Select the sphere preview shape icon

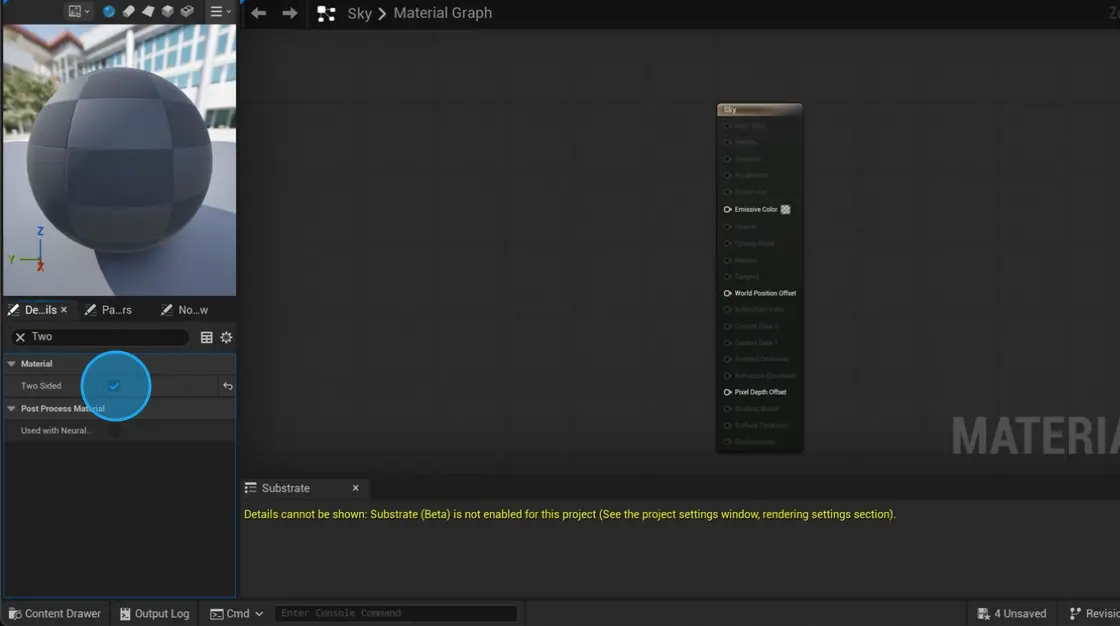(108, 11)
